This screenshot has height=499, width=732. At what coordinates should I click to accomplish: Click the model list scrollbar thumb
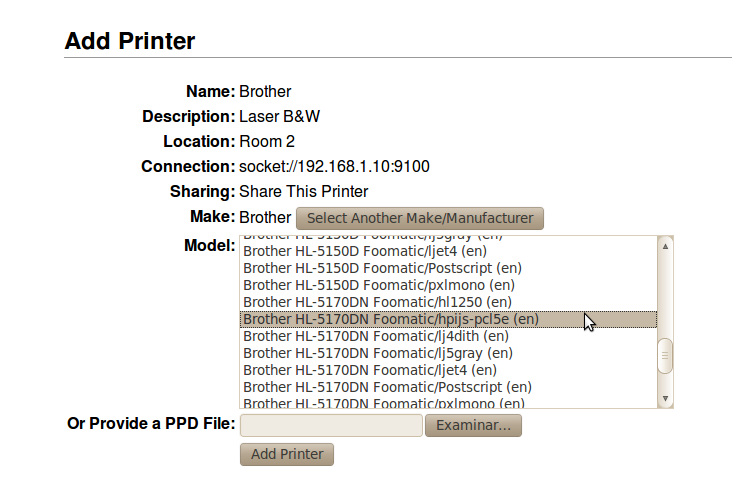pyautogui.click(x=665, y=355)
